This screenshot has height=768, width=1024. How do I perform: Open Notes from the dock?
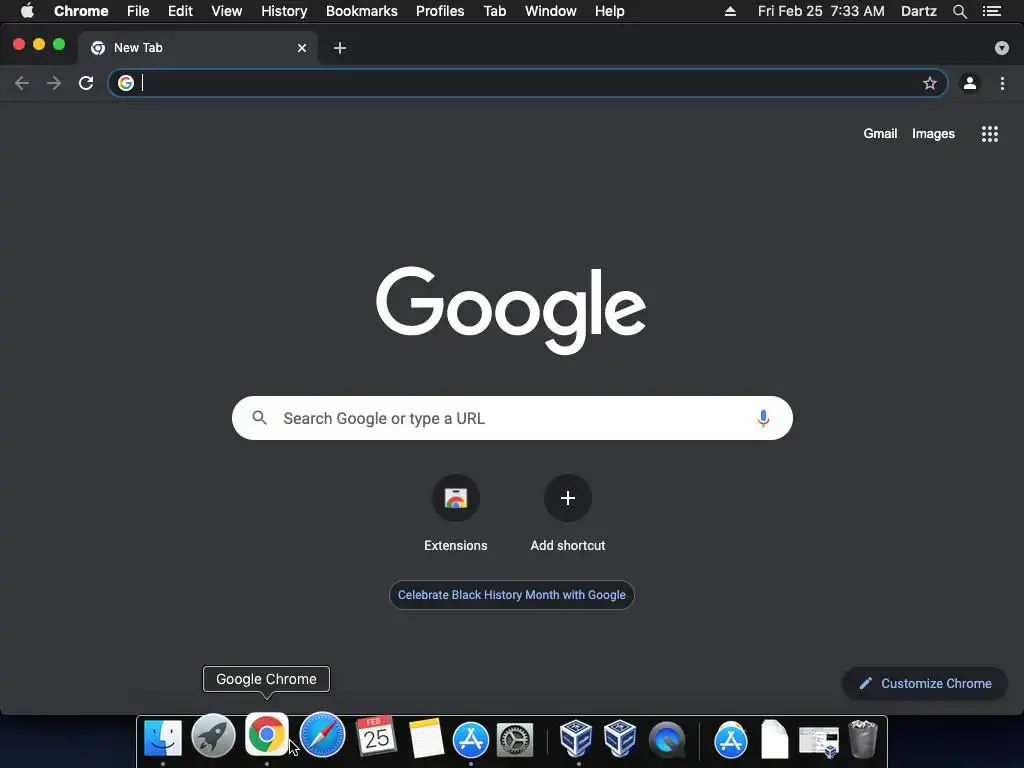[x=426, y=739]
